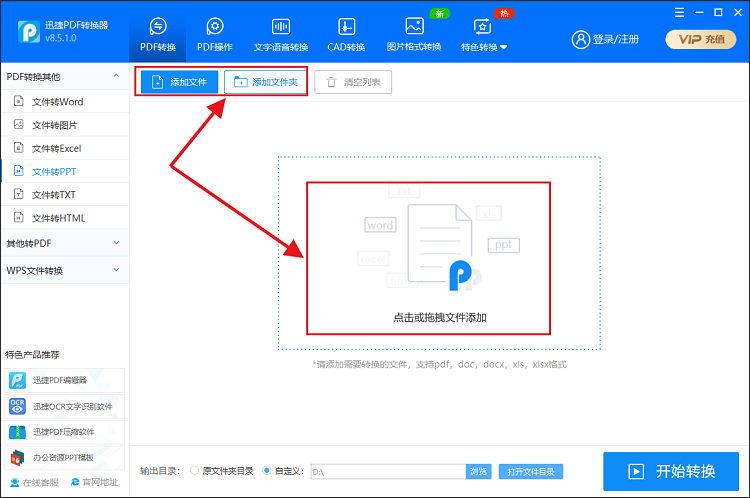Click the 文字语音转换 waveform icon
This screenshot has height=498, width=750.
(x=281, y=26)
